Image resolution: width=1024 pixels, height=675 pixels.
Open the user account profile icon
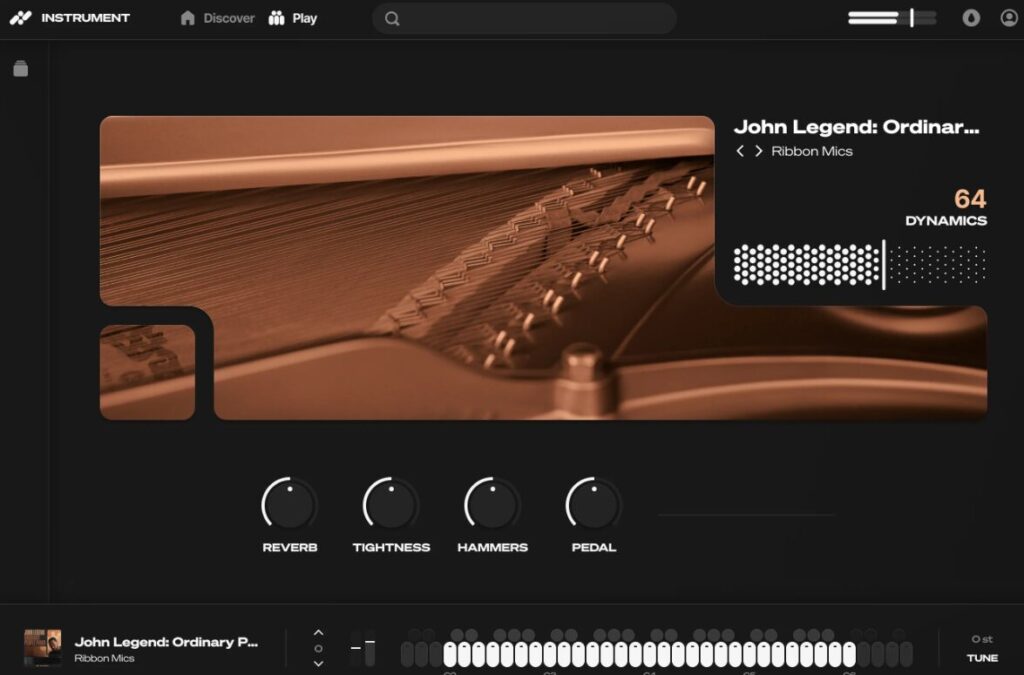coord(1008,18)
